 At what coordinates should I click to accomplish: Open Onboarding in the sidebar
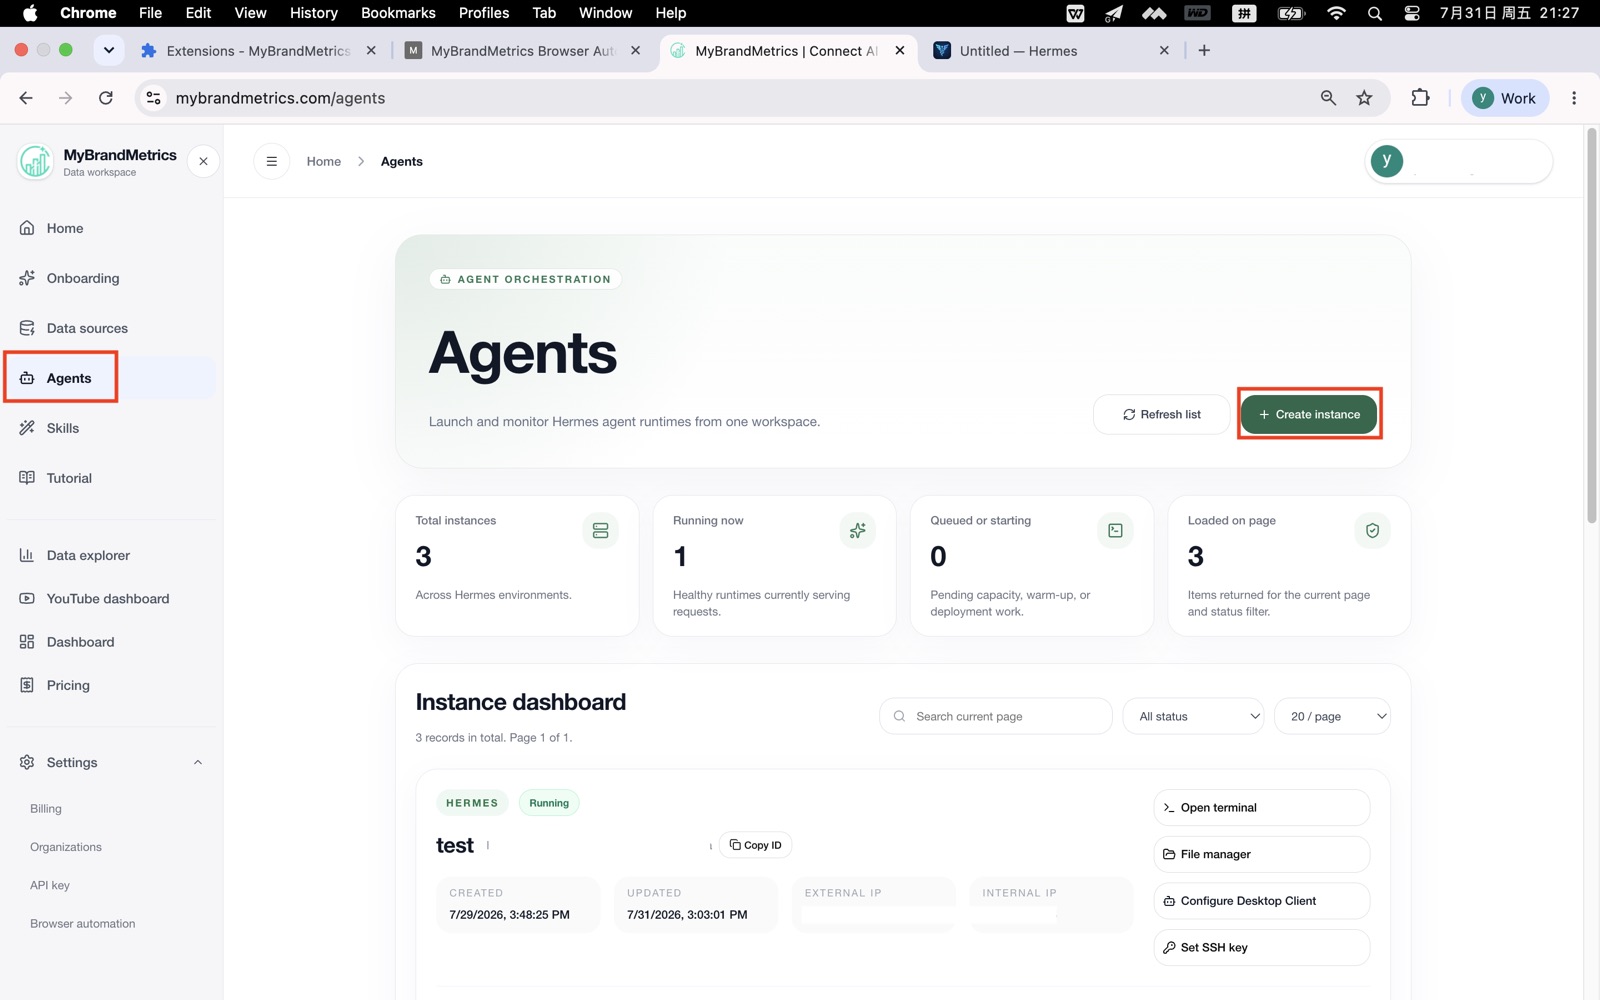[x=82, y=278]
